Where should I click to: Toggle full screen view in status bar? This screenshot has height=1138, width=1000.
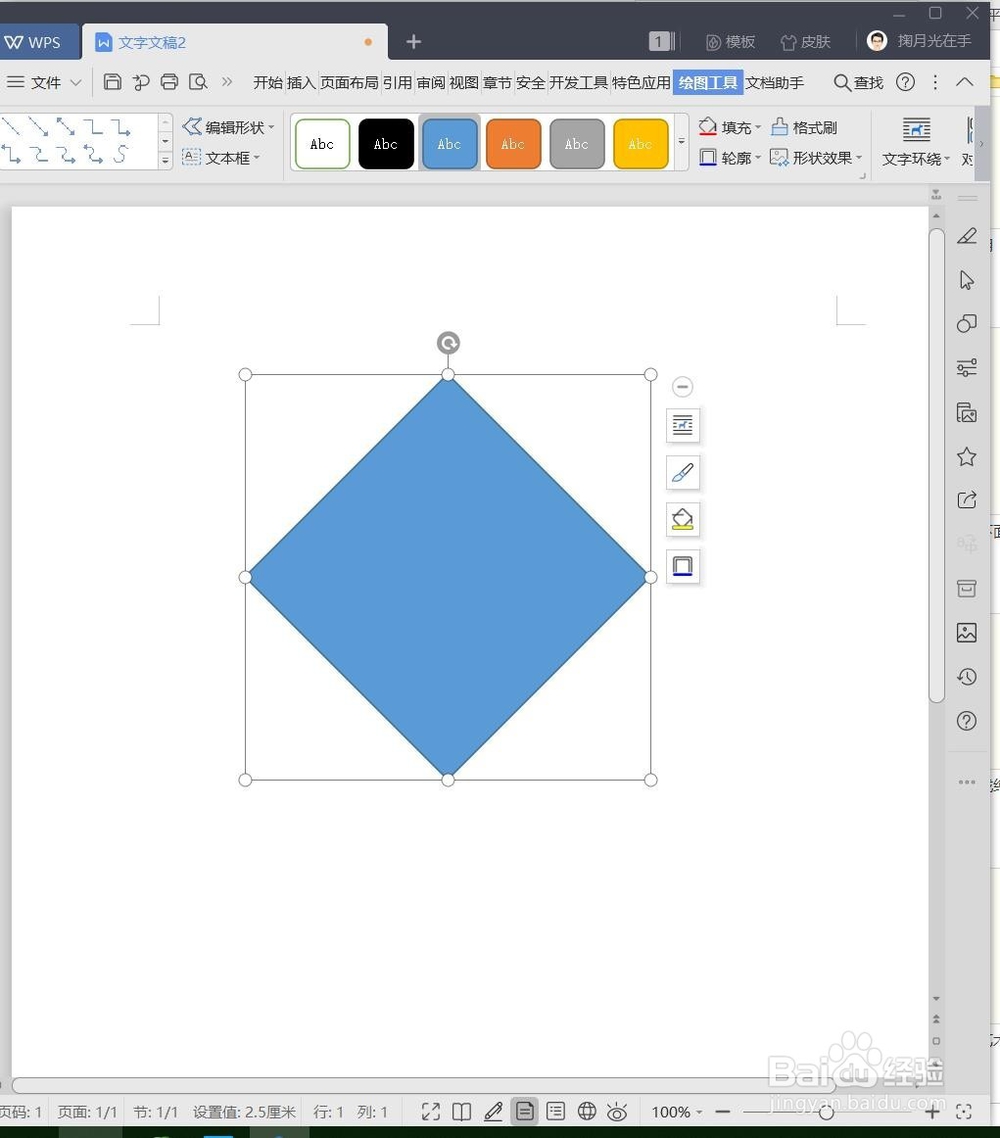[430, 1112]
